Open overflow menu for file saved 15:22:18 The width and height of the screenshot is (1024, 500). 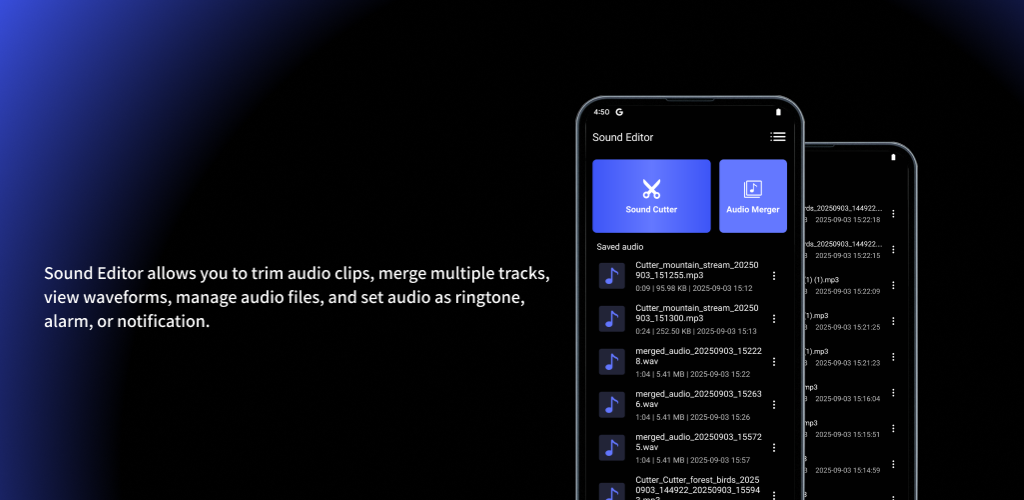point(893,213)
